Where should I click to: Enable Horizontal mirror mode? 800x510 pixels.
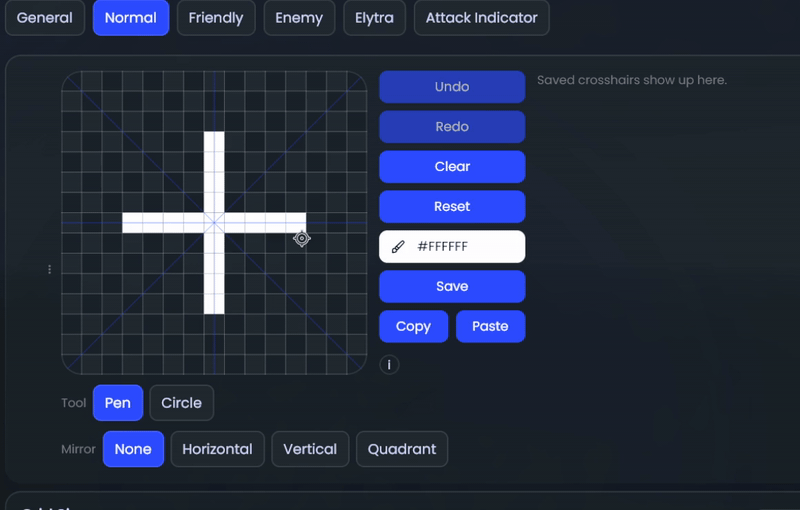(217, 449)
